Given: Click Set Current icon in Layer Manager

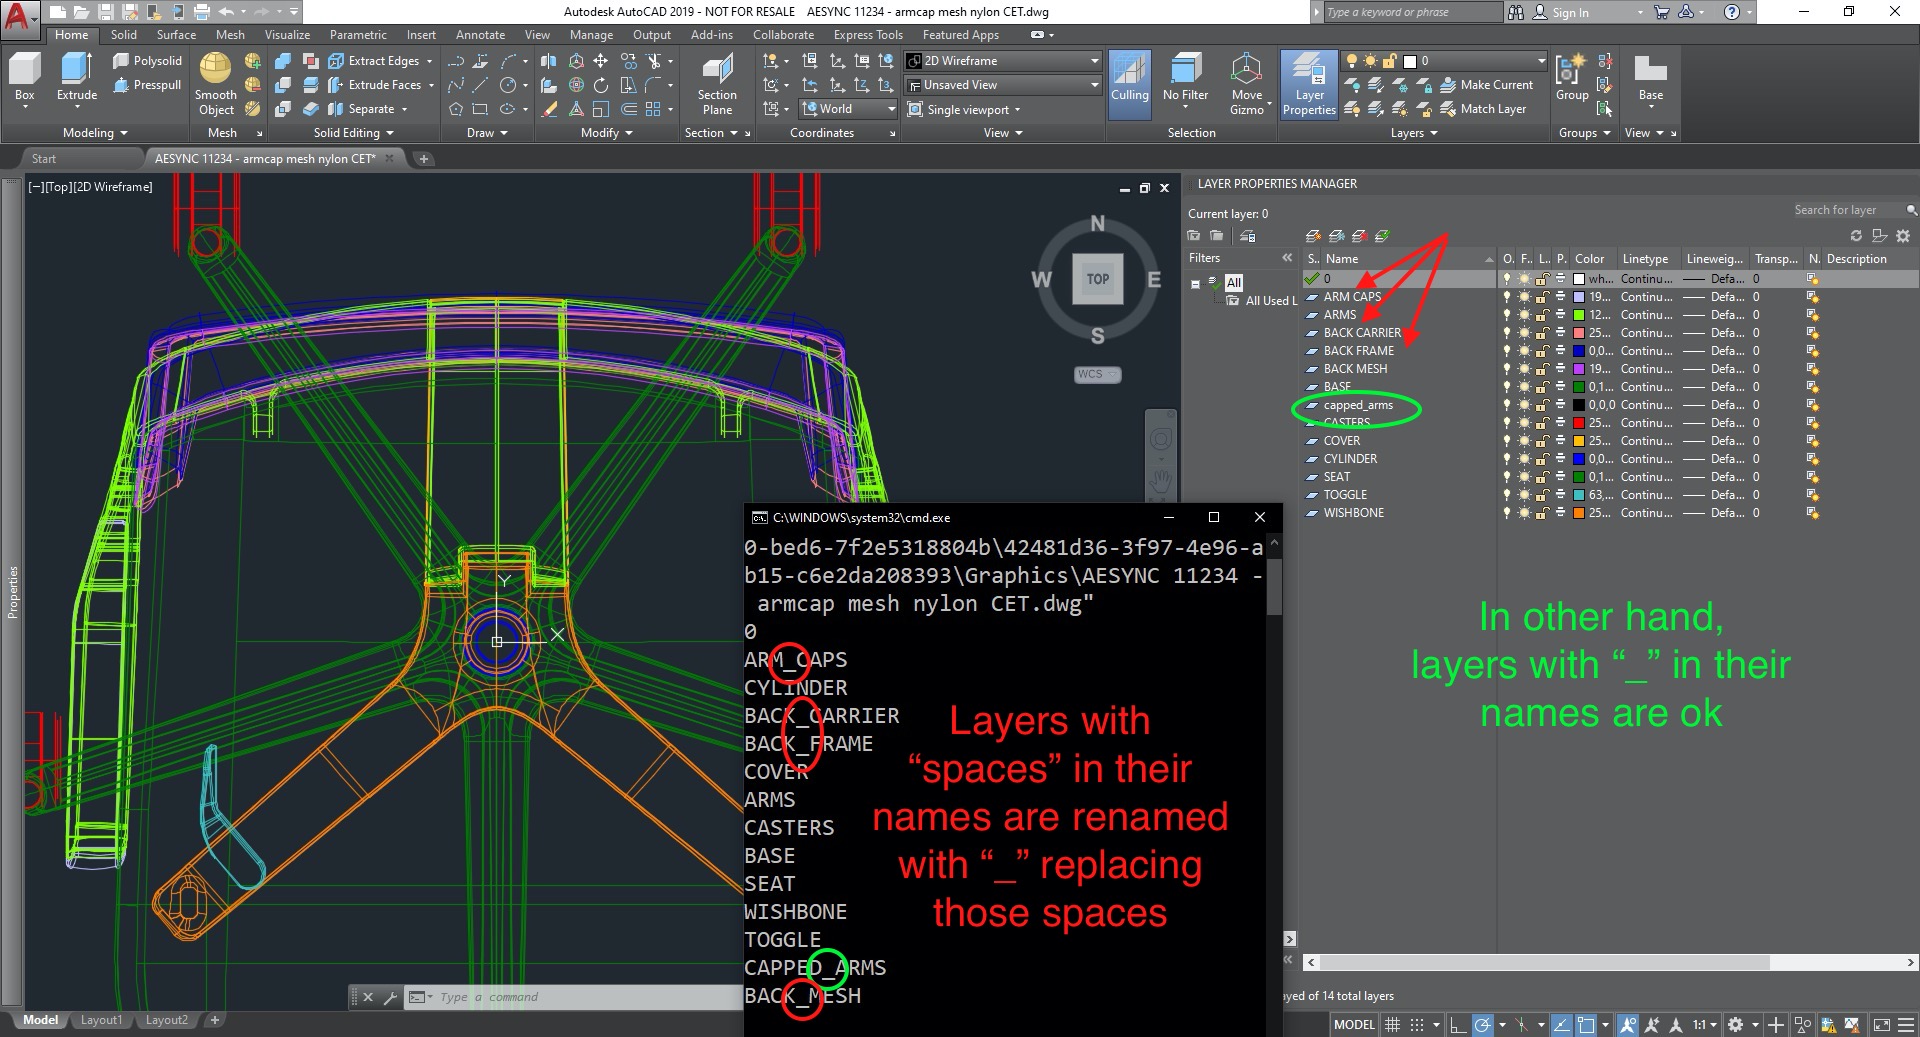Looking at the screenshot, I should (x=1382, y=236).
